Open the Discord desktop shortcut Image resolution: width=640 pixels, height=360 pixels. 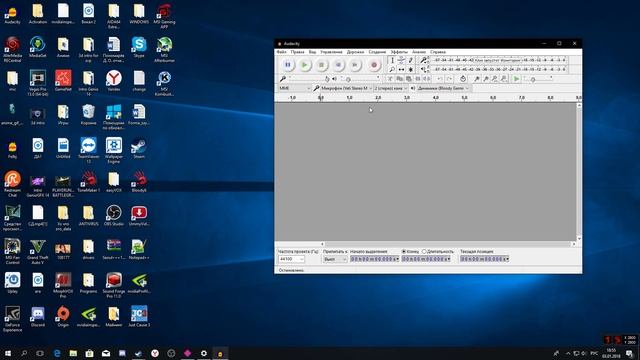coord(38,317)
